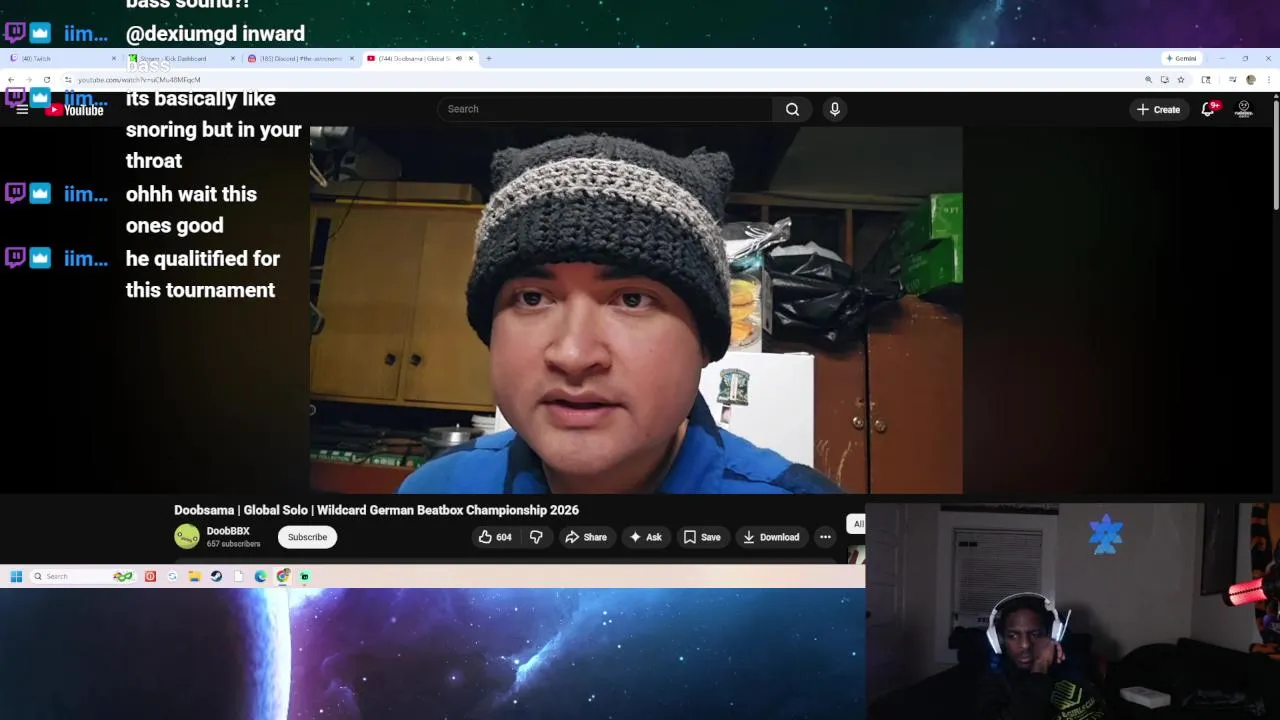Download the video
1280x720 pixels.
click(771, 537)
